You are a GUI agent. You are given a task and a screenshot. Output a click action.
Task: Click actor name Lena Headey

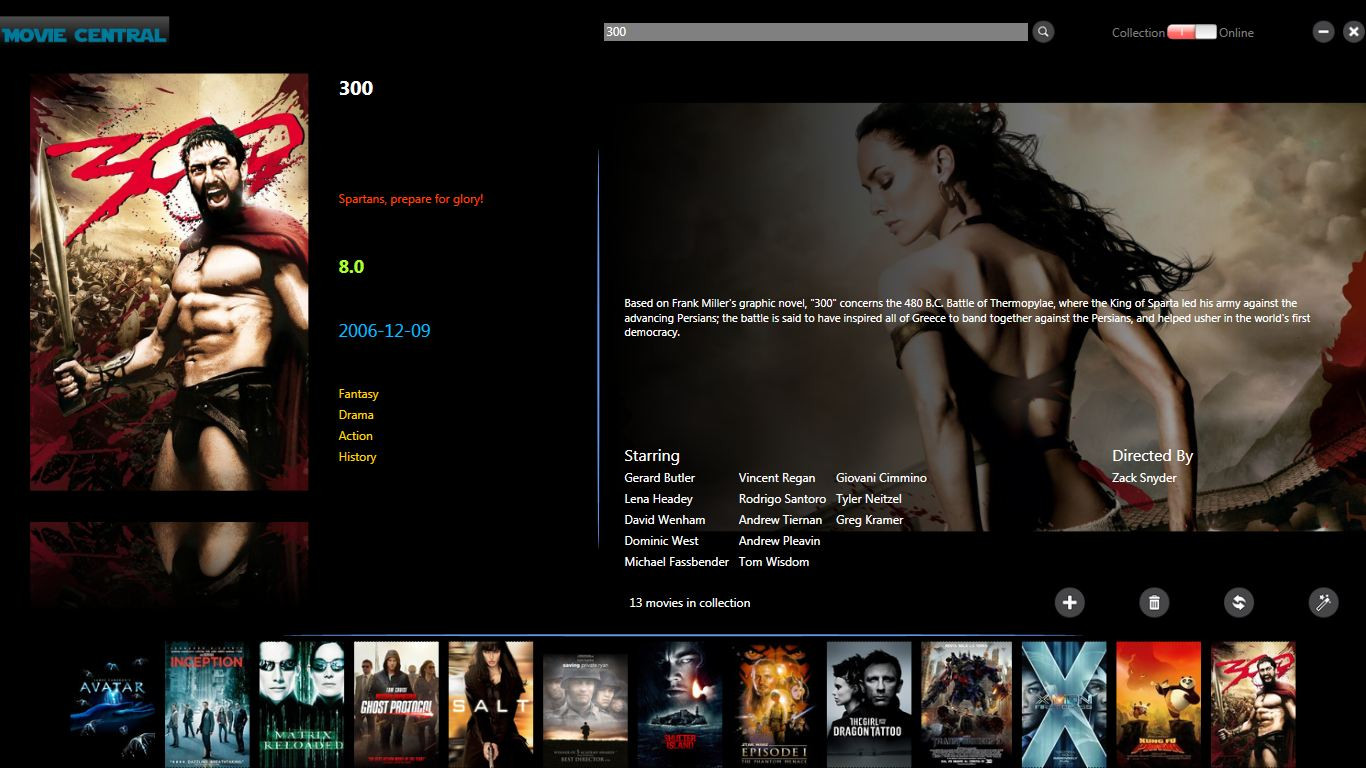click(658, 499)
